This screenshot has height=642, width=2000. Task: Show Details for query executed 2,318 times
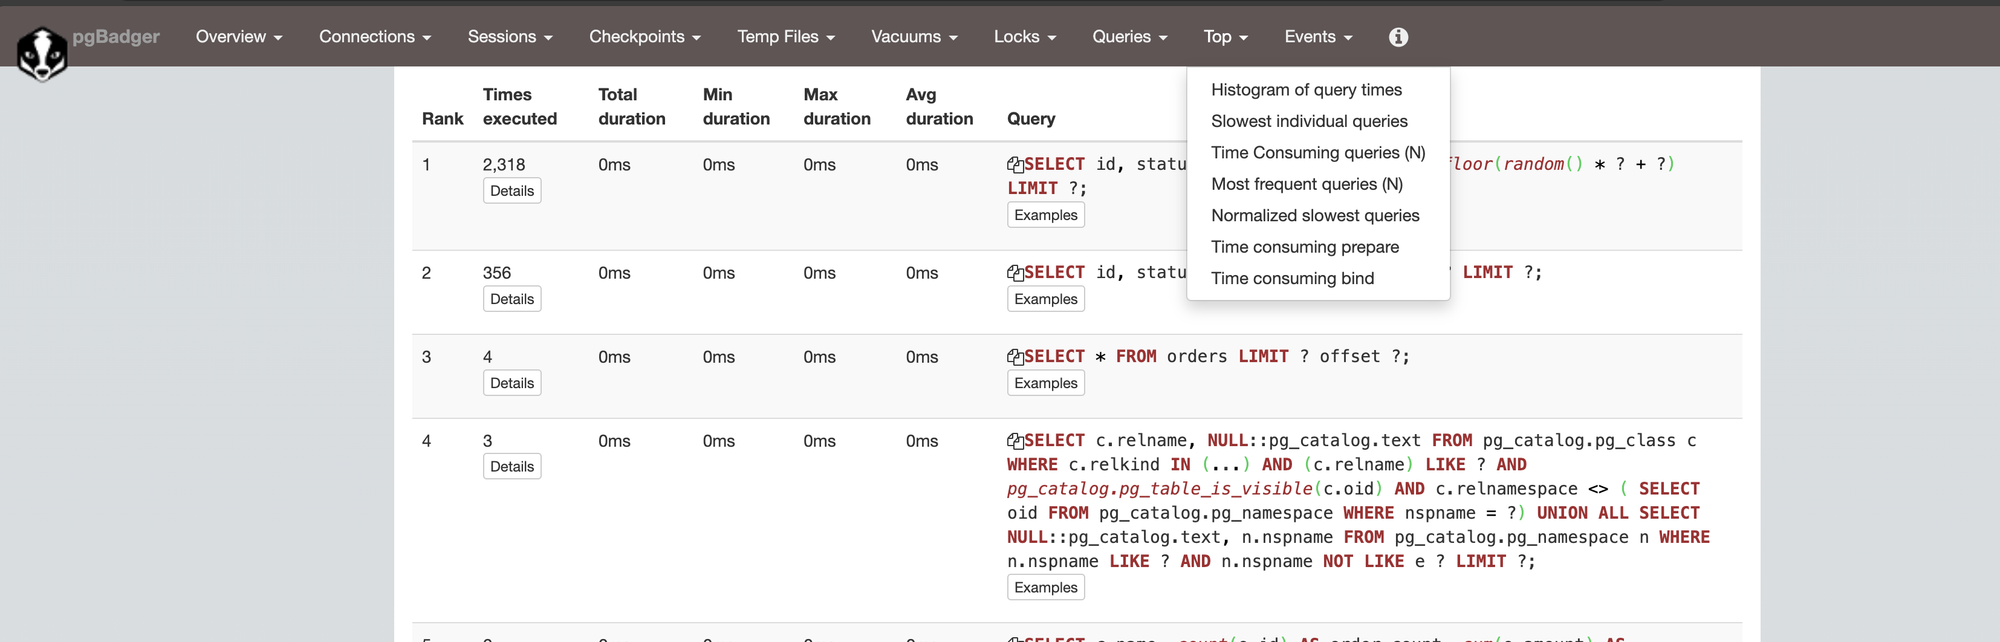512,191
